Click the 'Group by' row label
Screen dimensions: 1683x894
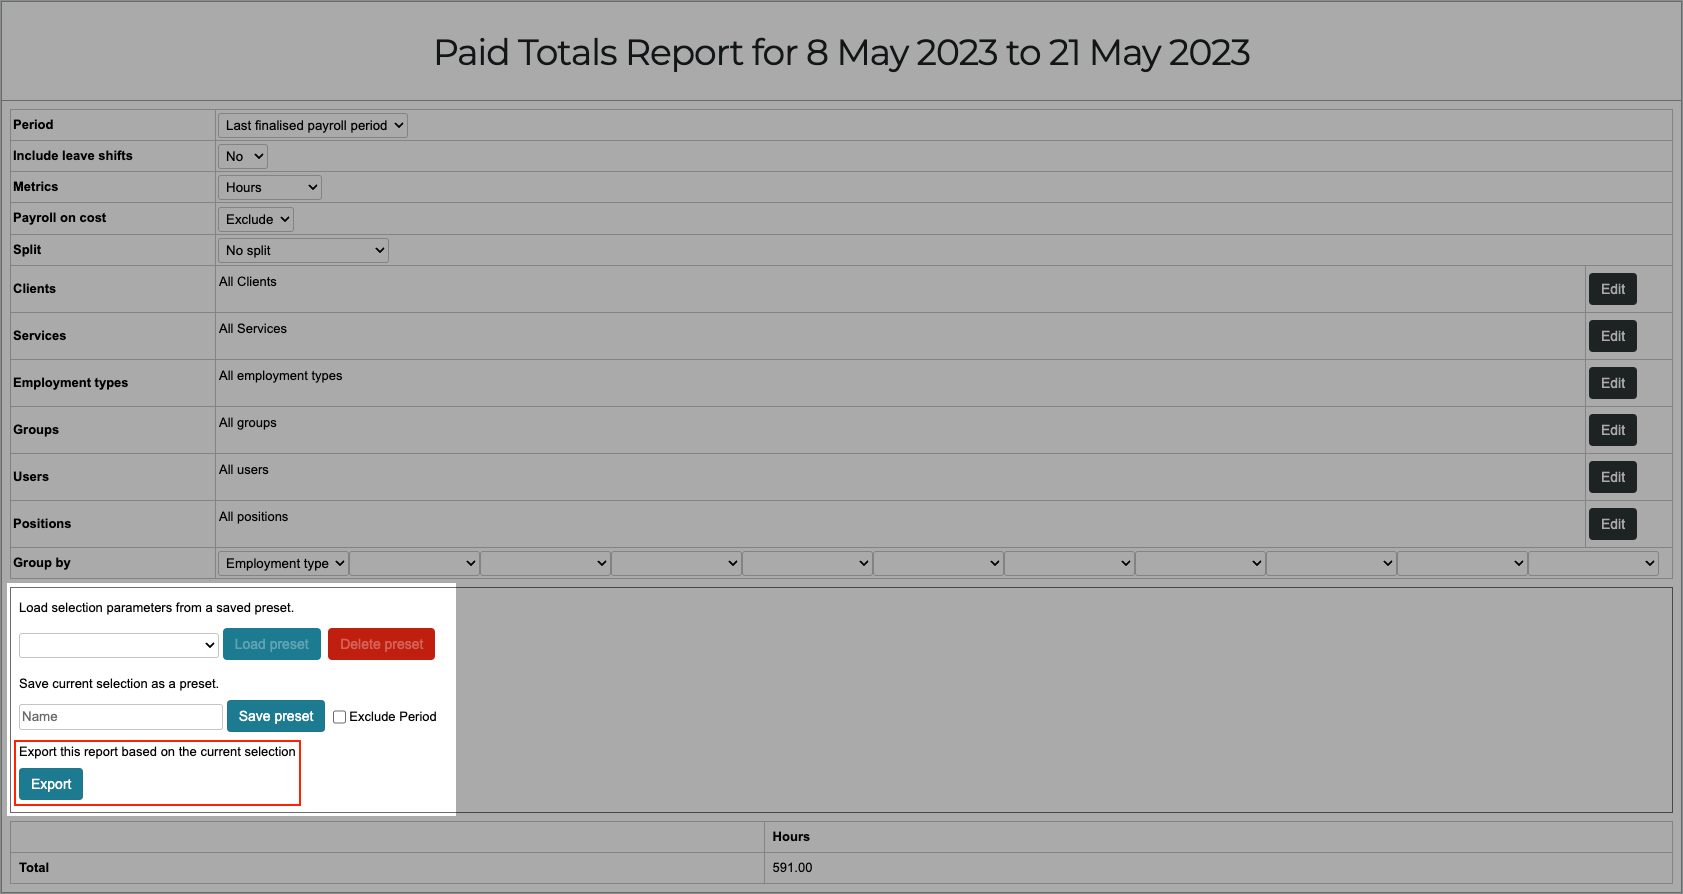(42, 563)
